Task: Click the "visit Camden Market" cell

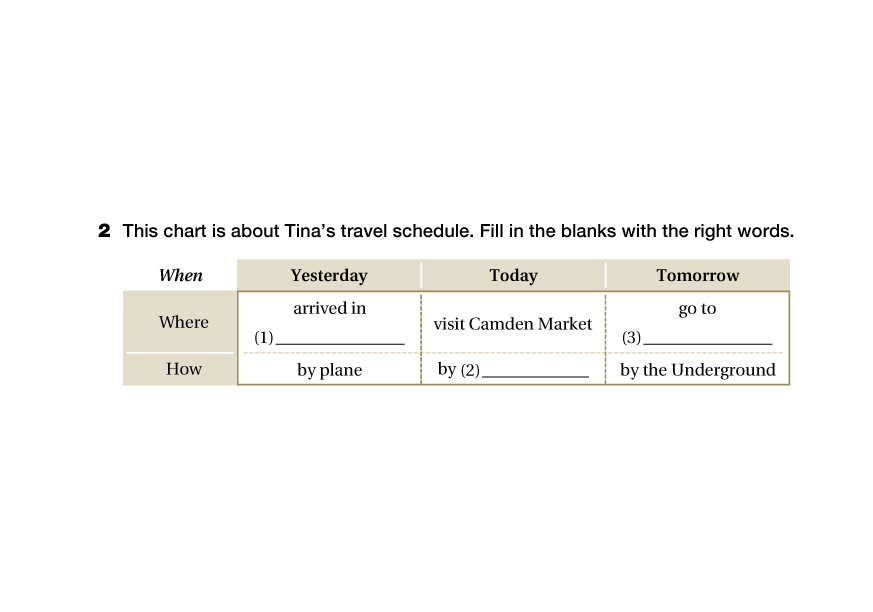Action: (513, 324)
